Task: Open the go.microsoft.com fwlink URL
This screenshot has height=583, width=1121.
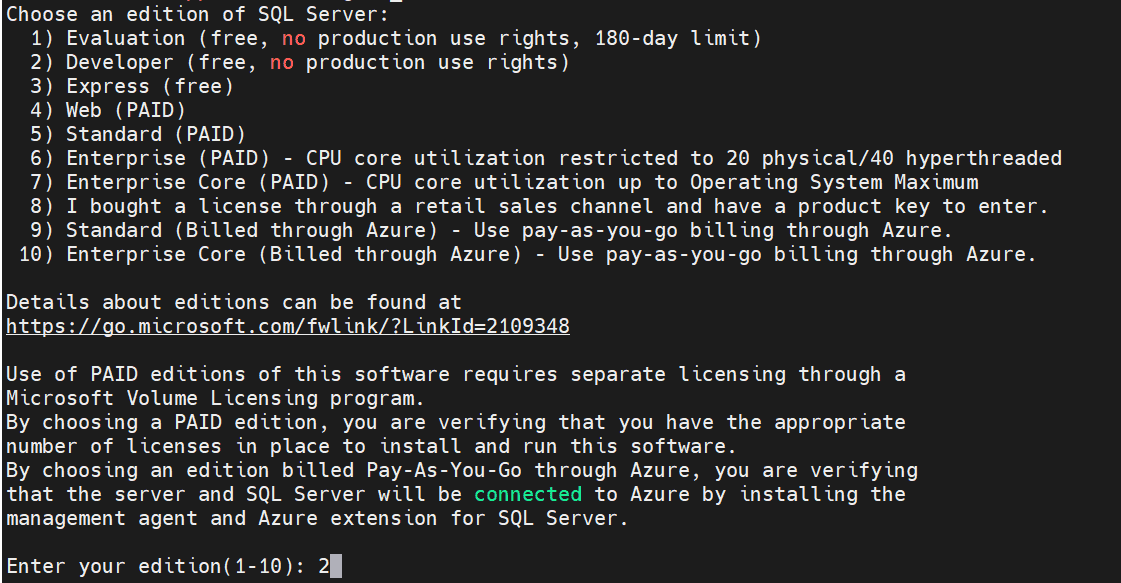Action: pyautogui.click(x=287, y=326)
